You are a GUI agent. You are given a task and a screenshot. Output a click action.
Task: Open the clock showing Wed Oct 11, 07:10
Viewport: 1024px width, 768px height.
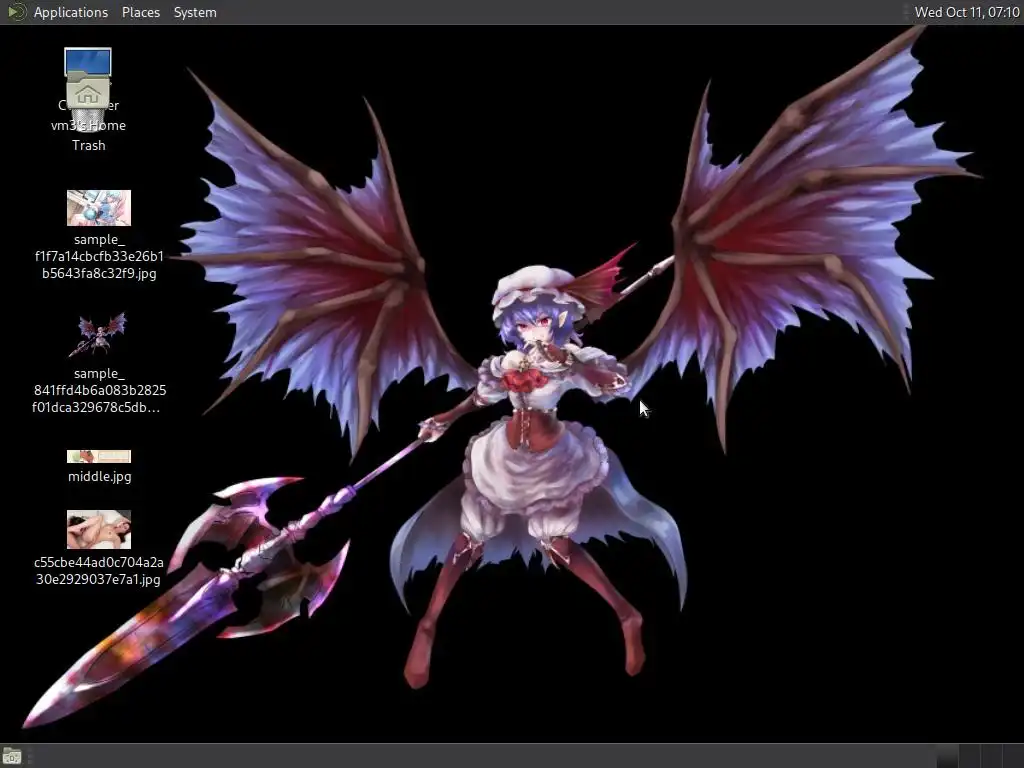(x=967, y=12)
